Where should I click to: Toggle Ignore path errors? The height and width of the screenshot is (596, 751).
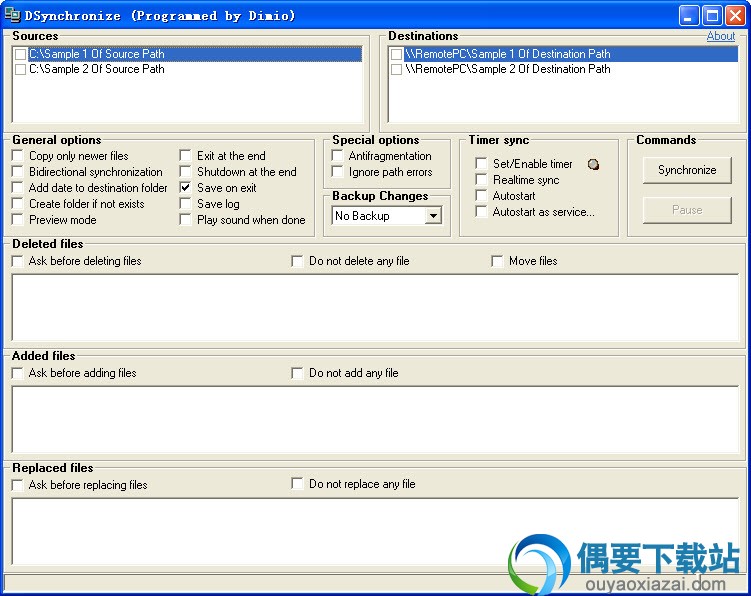pos(337,172)
